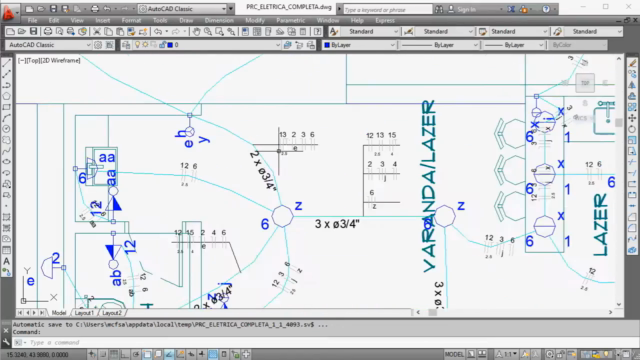The width and height of the screenshot is (640, 360).
Task: Click the binoculars search icon
Action: tap(439, 9)
